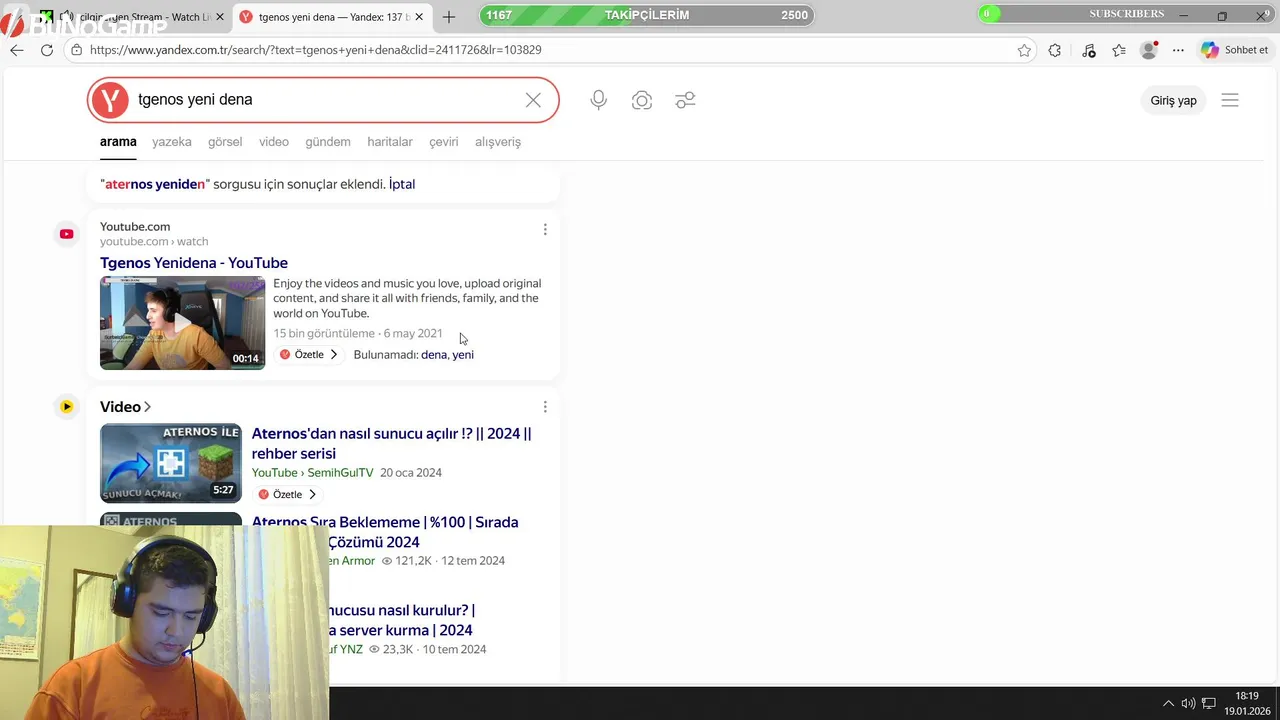Image resolution: width=1280 pixels, height=720 pixels.
Task: Switch to the görsel images tab
Action: (225, 142)
